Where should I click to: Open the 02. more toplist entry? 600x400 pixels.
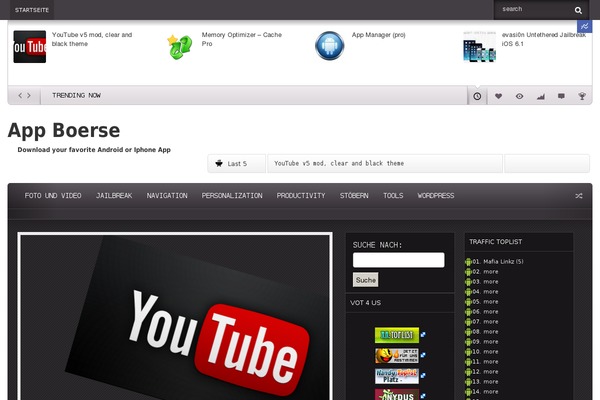coord(485,272)
